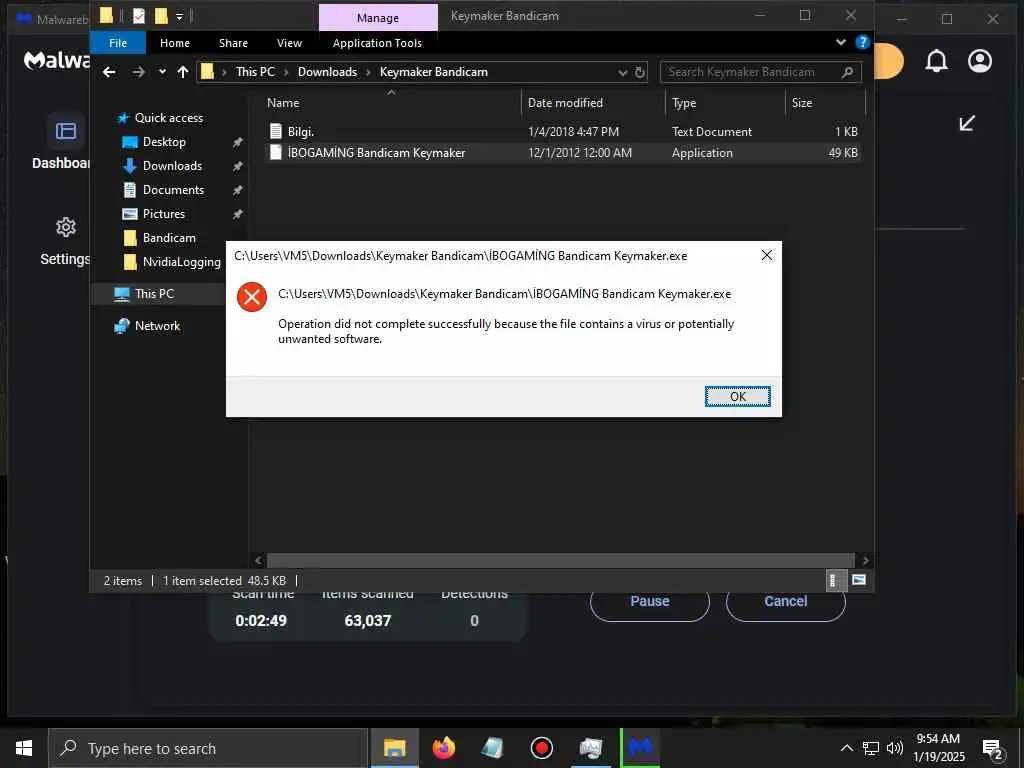Viewport: 1024px width, 768px height.
Task: Open the Home ribbon tab
Action: click(x=174, y=43)
